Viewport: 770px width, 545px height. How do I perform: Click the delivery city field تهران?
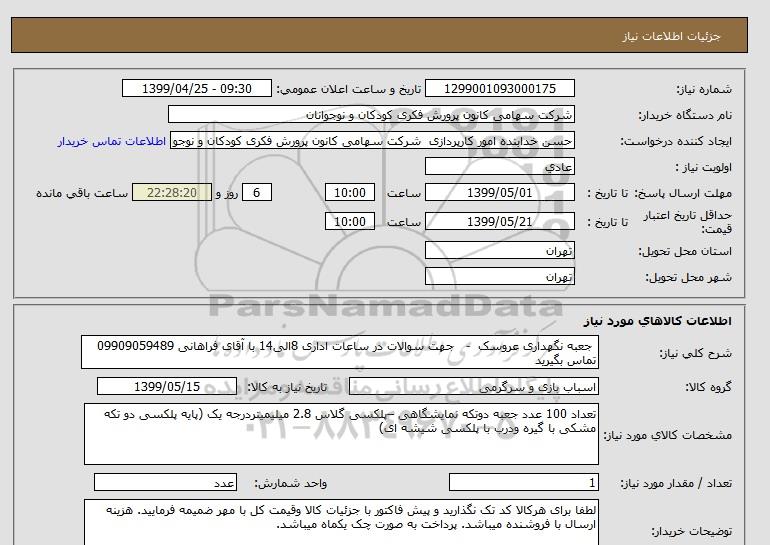(x=499, y=276)
